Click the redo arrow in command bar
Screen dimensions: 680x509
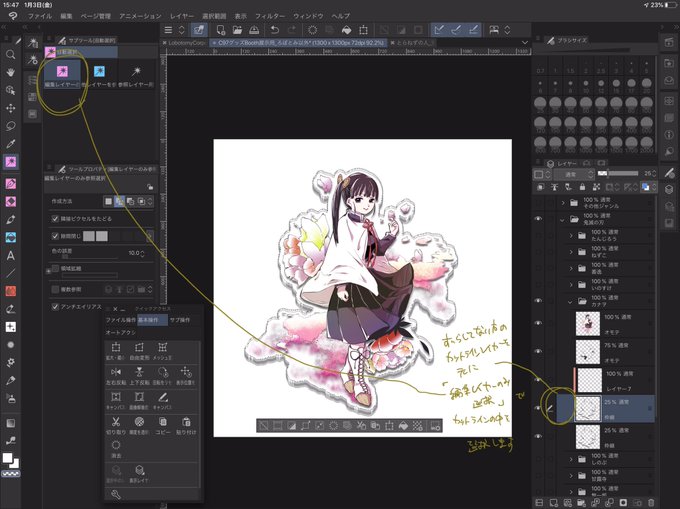pos(291,29)
